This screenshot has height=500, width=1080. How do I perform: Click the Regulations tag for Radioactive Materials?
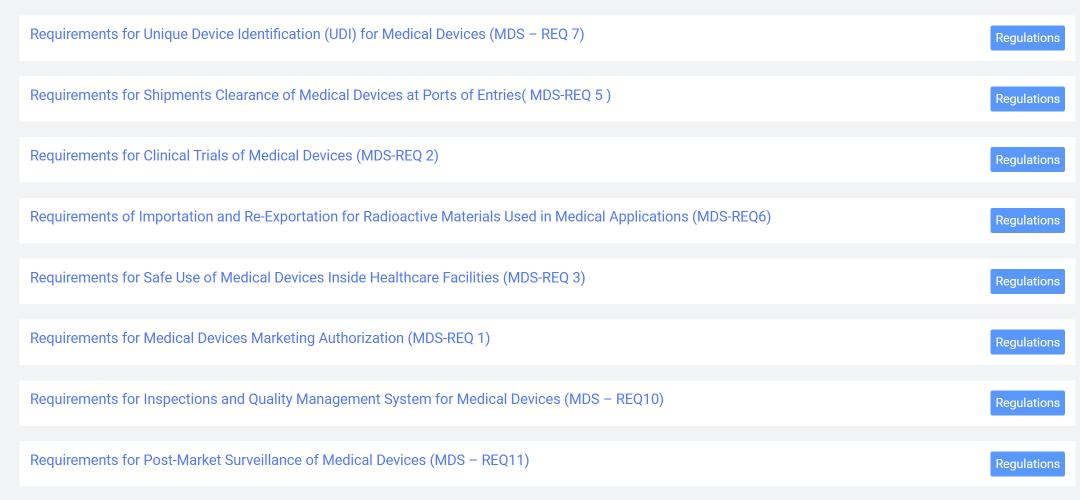click(x=1027, y=221)
